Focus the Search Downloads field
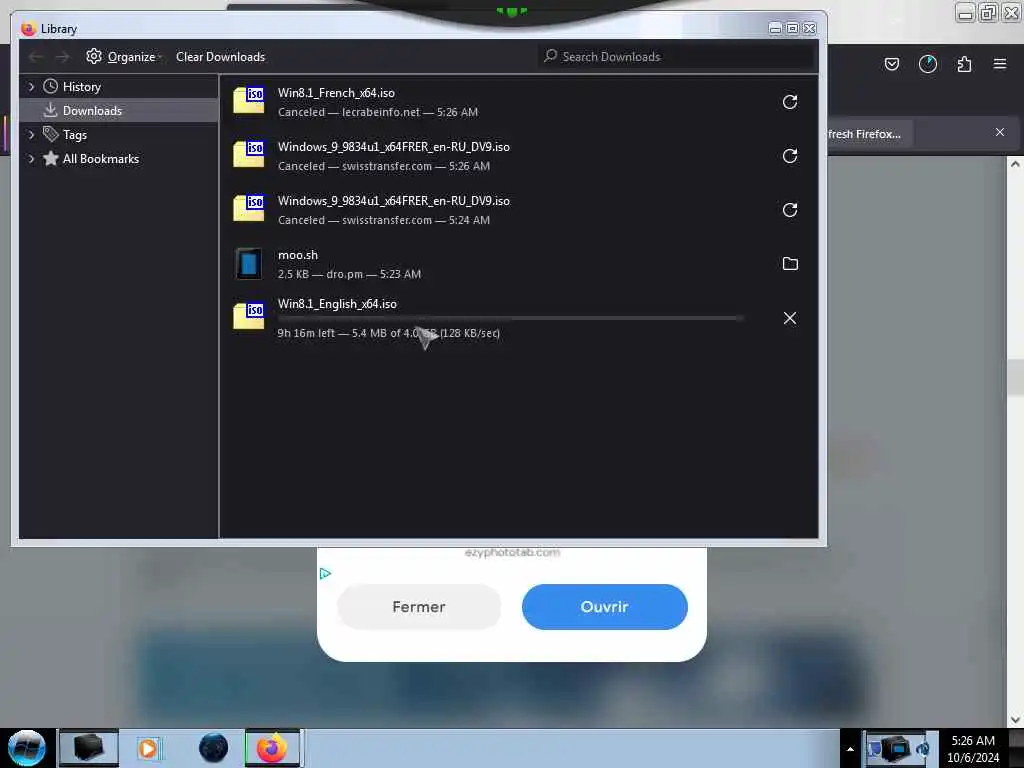This screenshot has height=768, width=1024. tap(677, 57)
